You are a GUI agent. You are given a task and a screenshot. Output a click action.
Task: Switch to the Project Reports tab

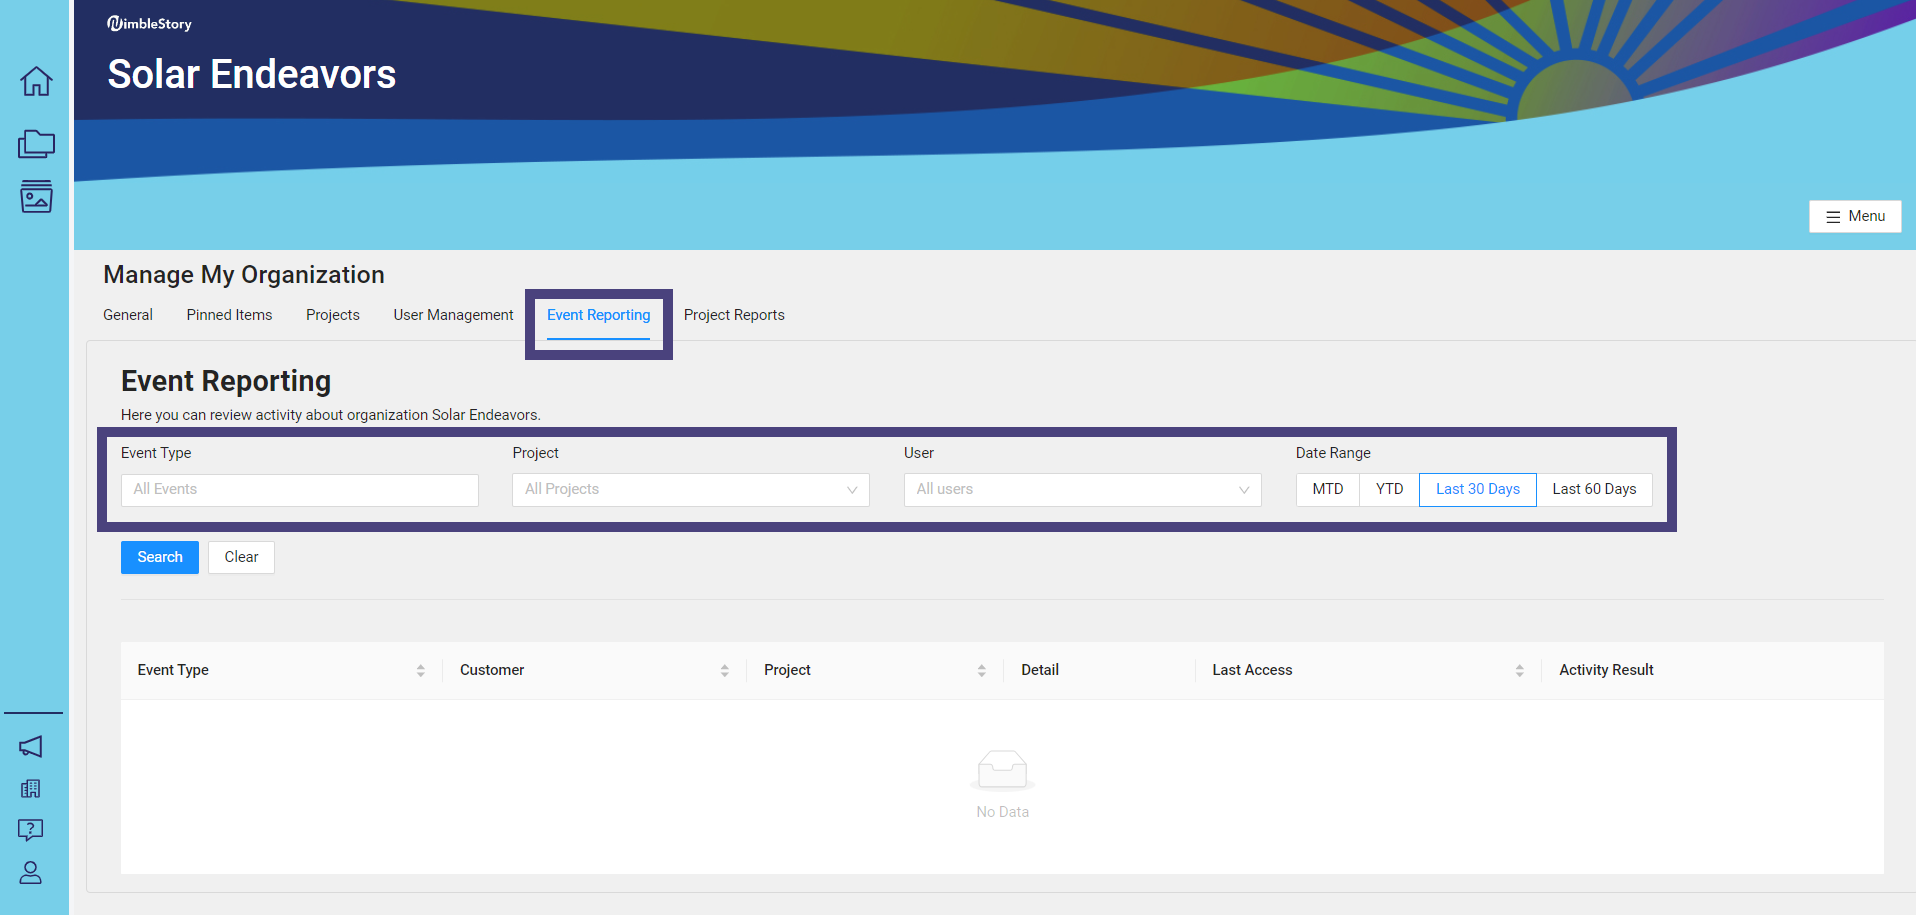734,315
